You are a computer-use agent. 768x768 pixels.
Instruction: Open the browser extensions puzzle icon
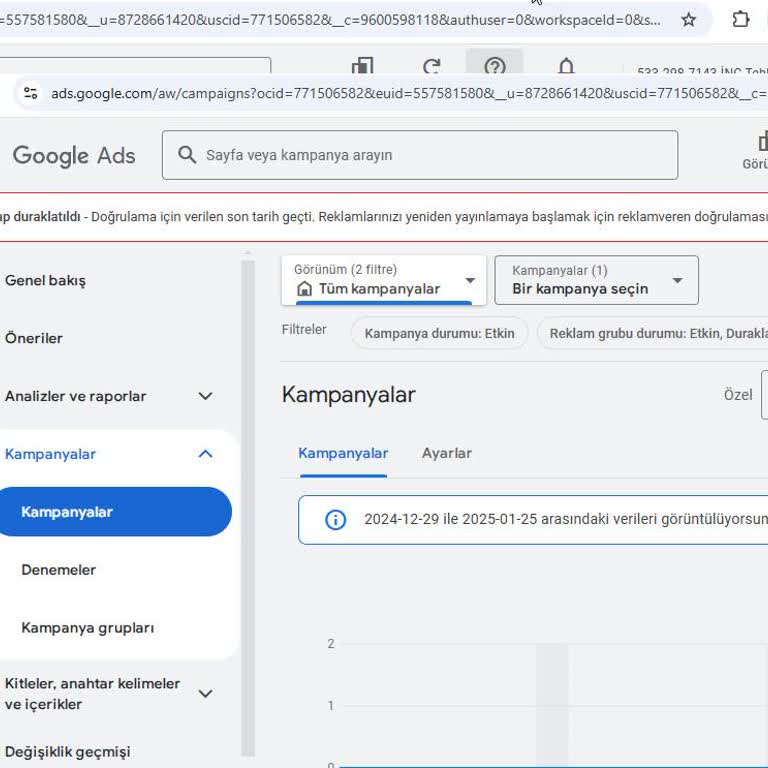pos(740,19)
